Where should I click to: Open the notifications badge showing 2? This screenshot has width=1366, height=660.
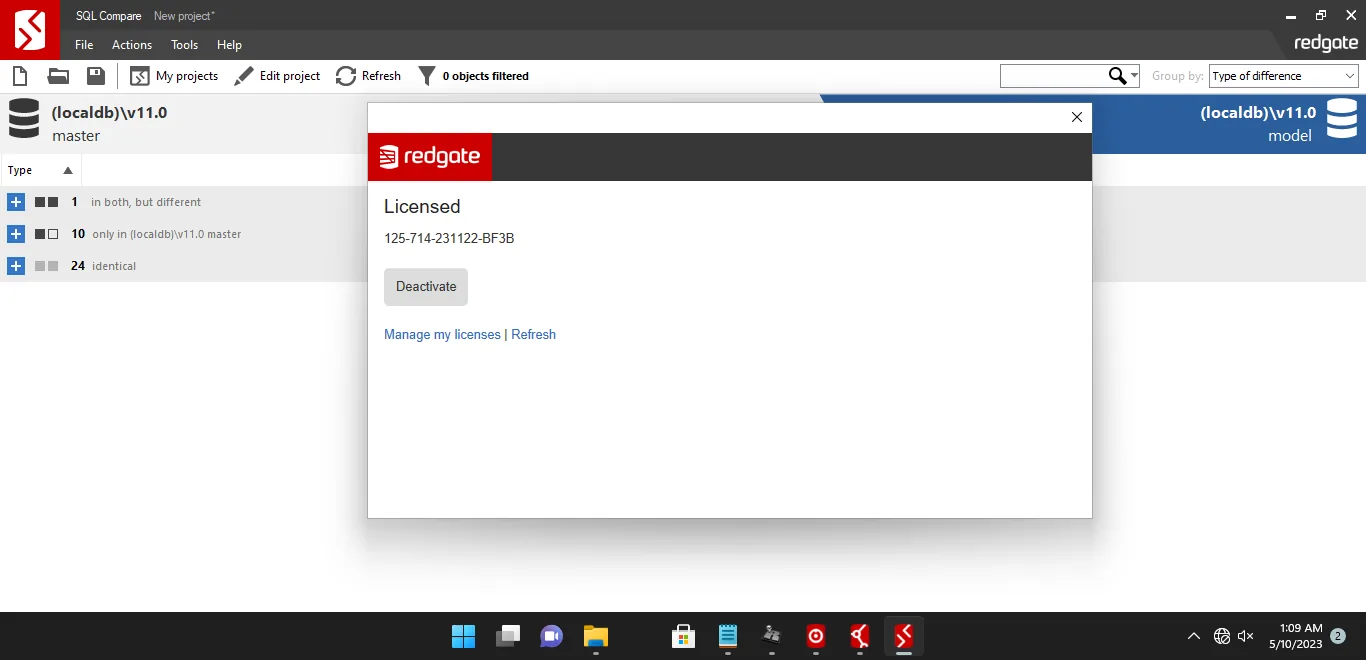click(x=1339, y=636)
